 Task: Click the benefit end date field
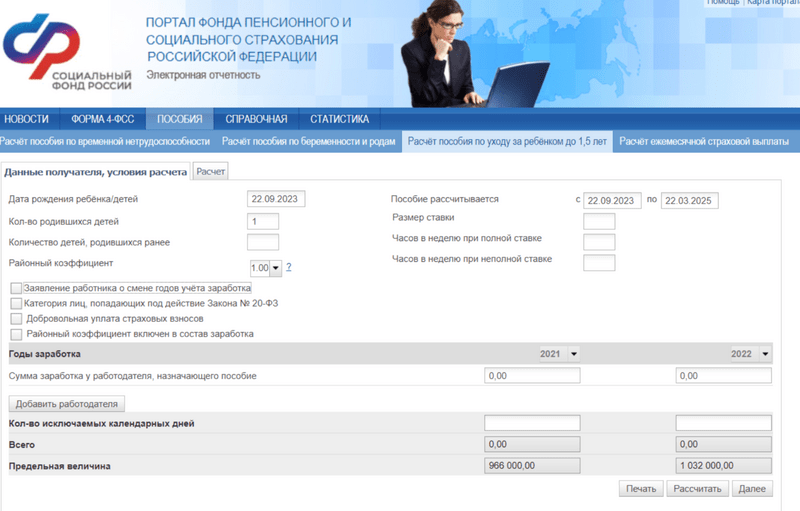pyautogui.click(x=690, y=200)
